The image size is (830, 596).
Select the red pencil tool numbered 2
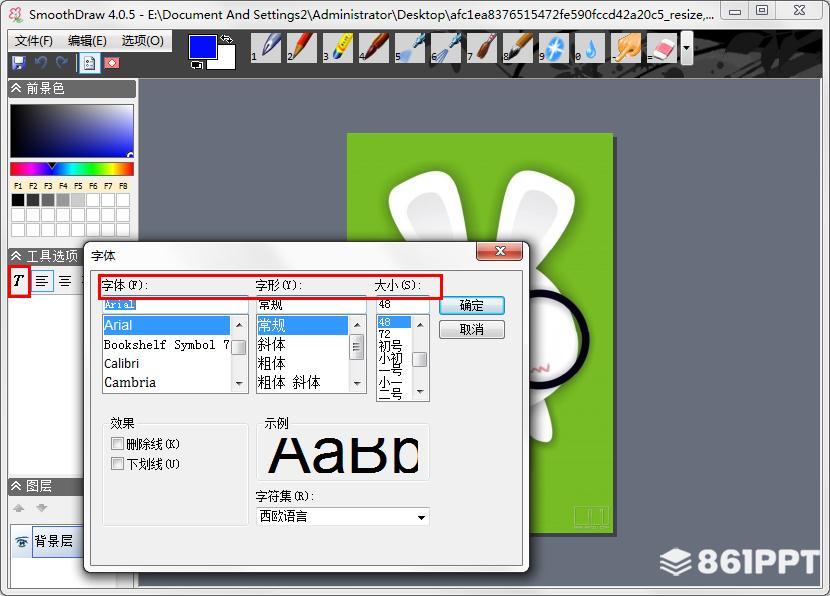tap(302, 48)
